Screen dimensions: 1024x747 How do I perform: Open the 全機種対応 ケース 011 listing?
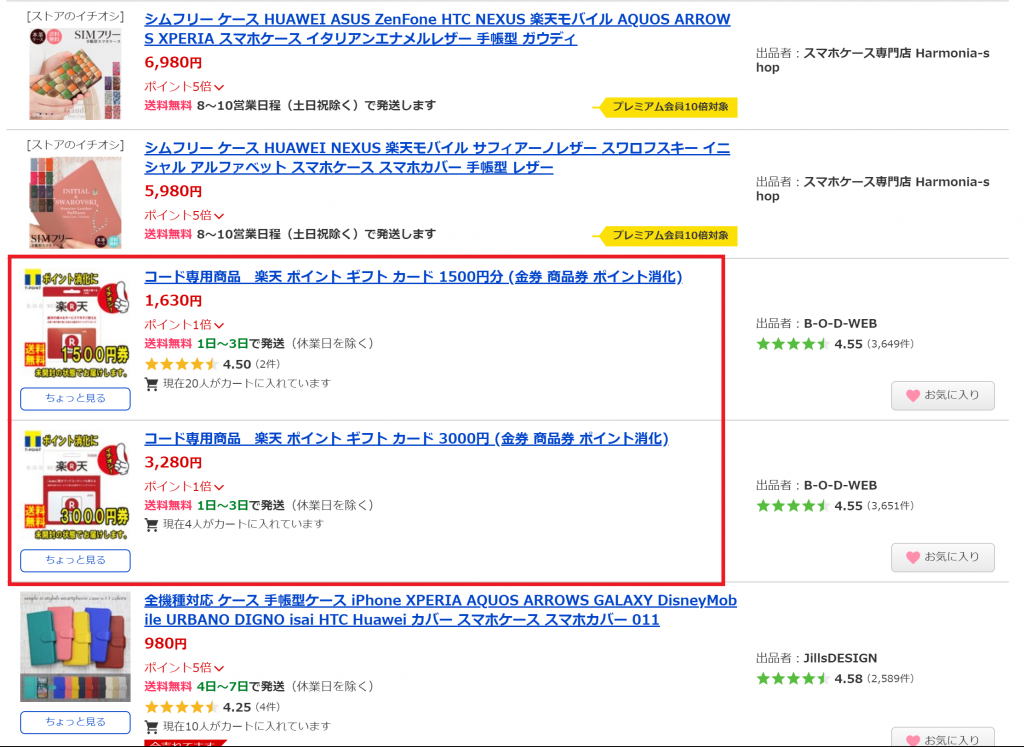440,610
